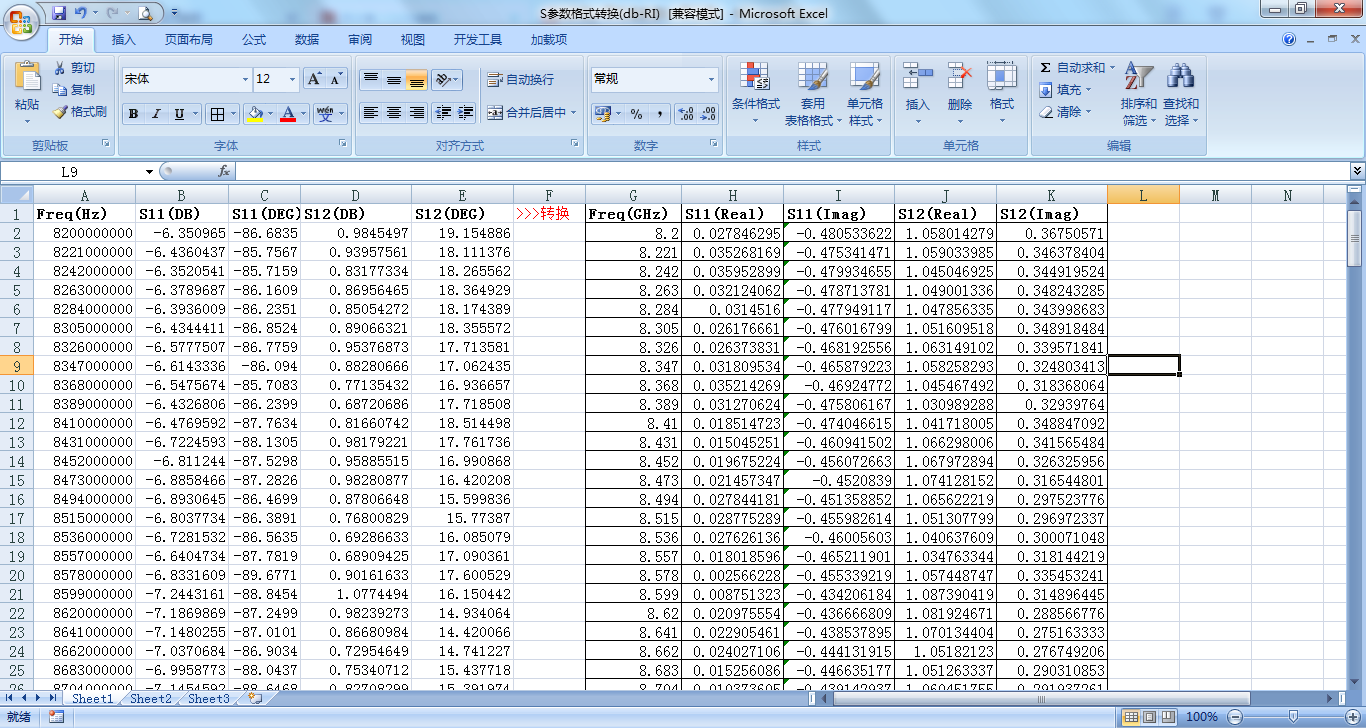Decrease font size with the small A icon

click(336, 79)
